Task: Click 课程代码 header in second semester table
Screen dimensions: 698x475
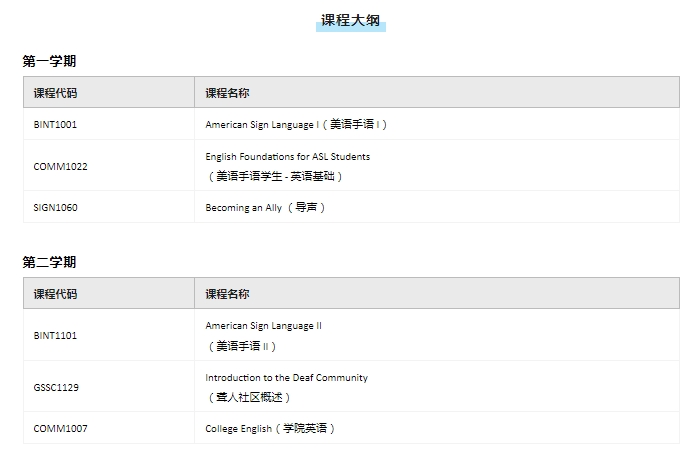Action: click(55, 294)
